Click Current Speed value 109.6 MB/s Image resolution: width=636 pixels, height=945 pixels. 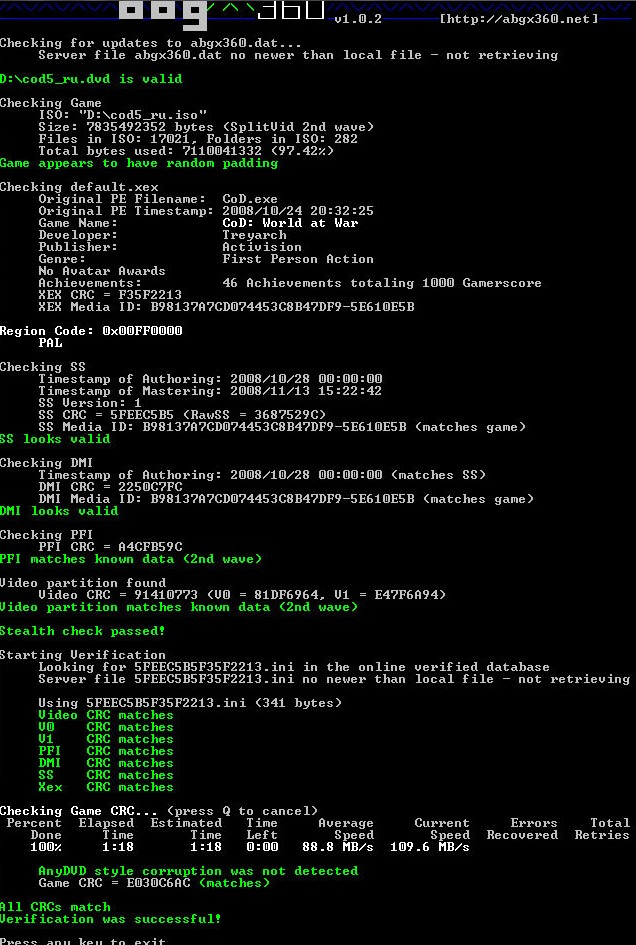tap(430, 847)
